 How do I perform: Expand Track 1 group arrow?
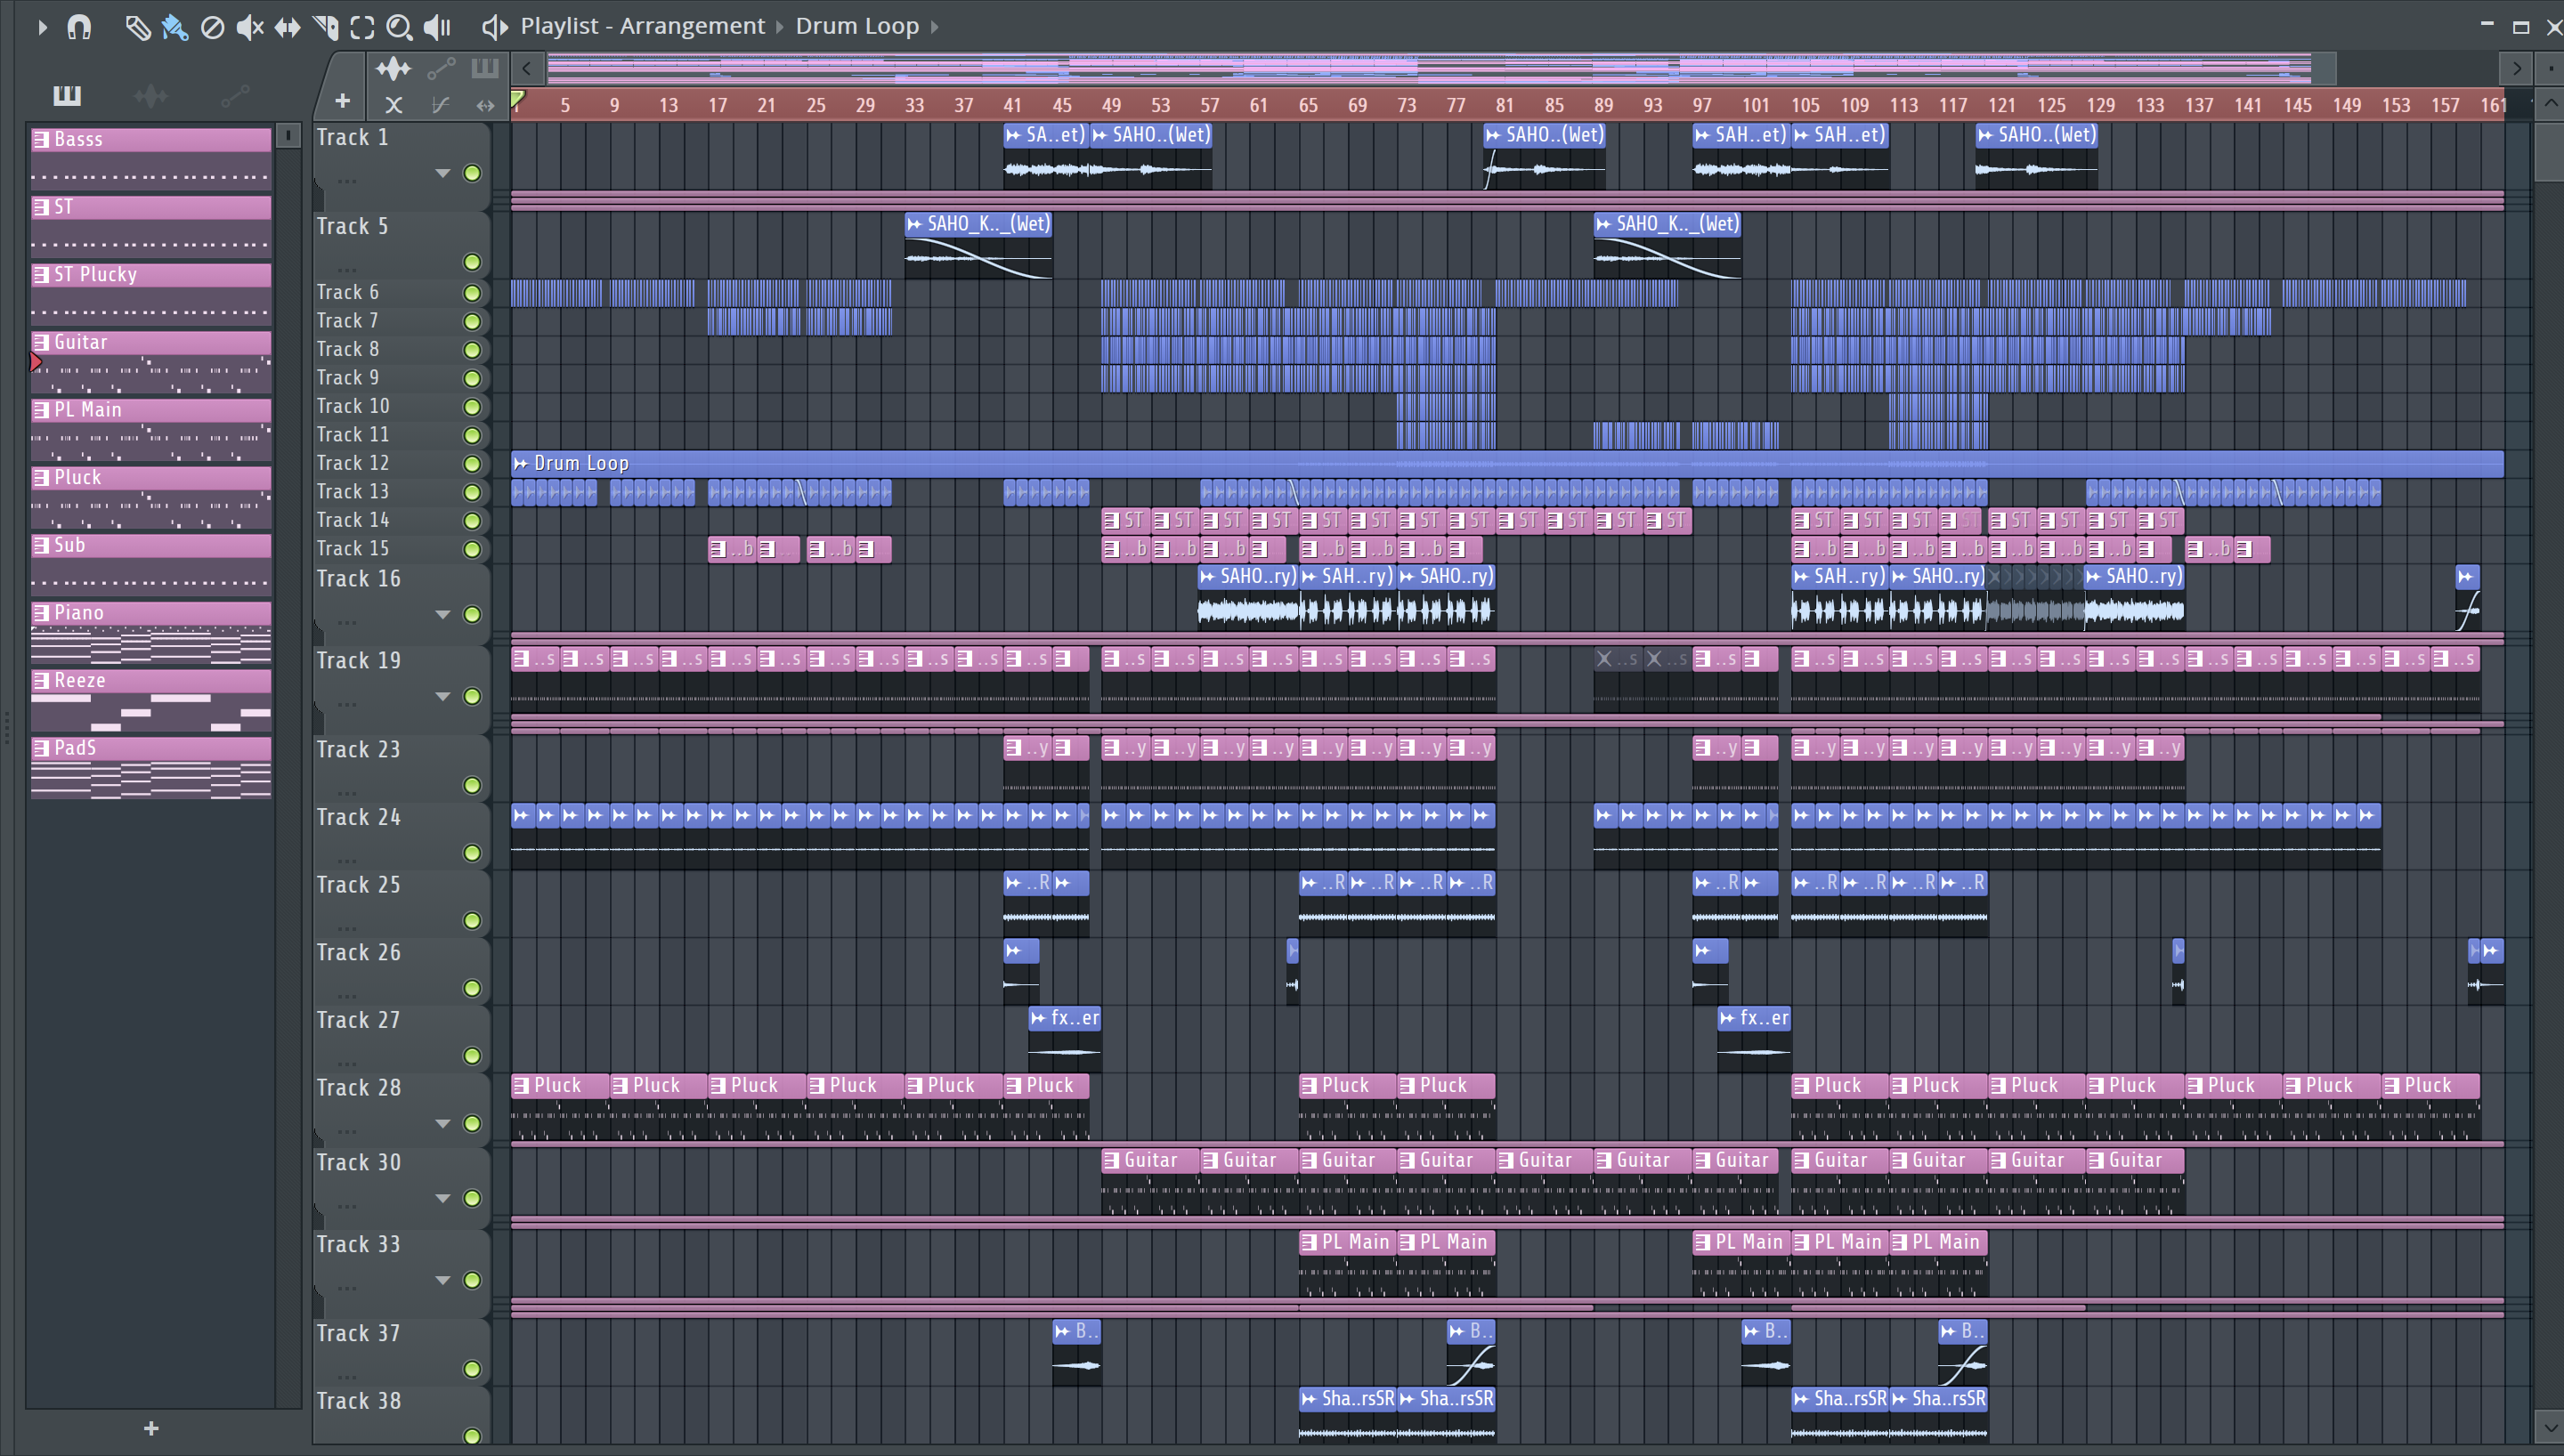pyautogui.click(x=442, y=173)
